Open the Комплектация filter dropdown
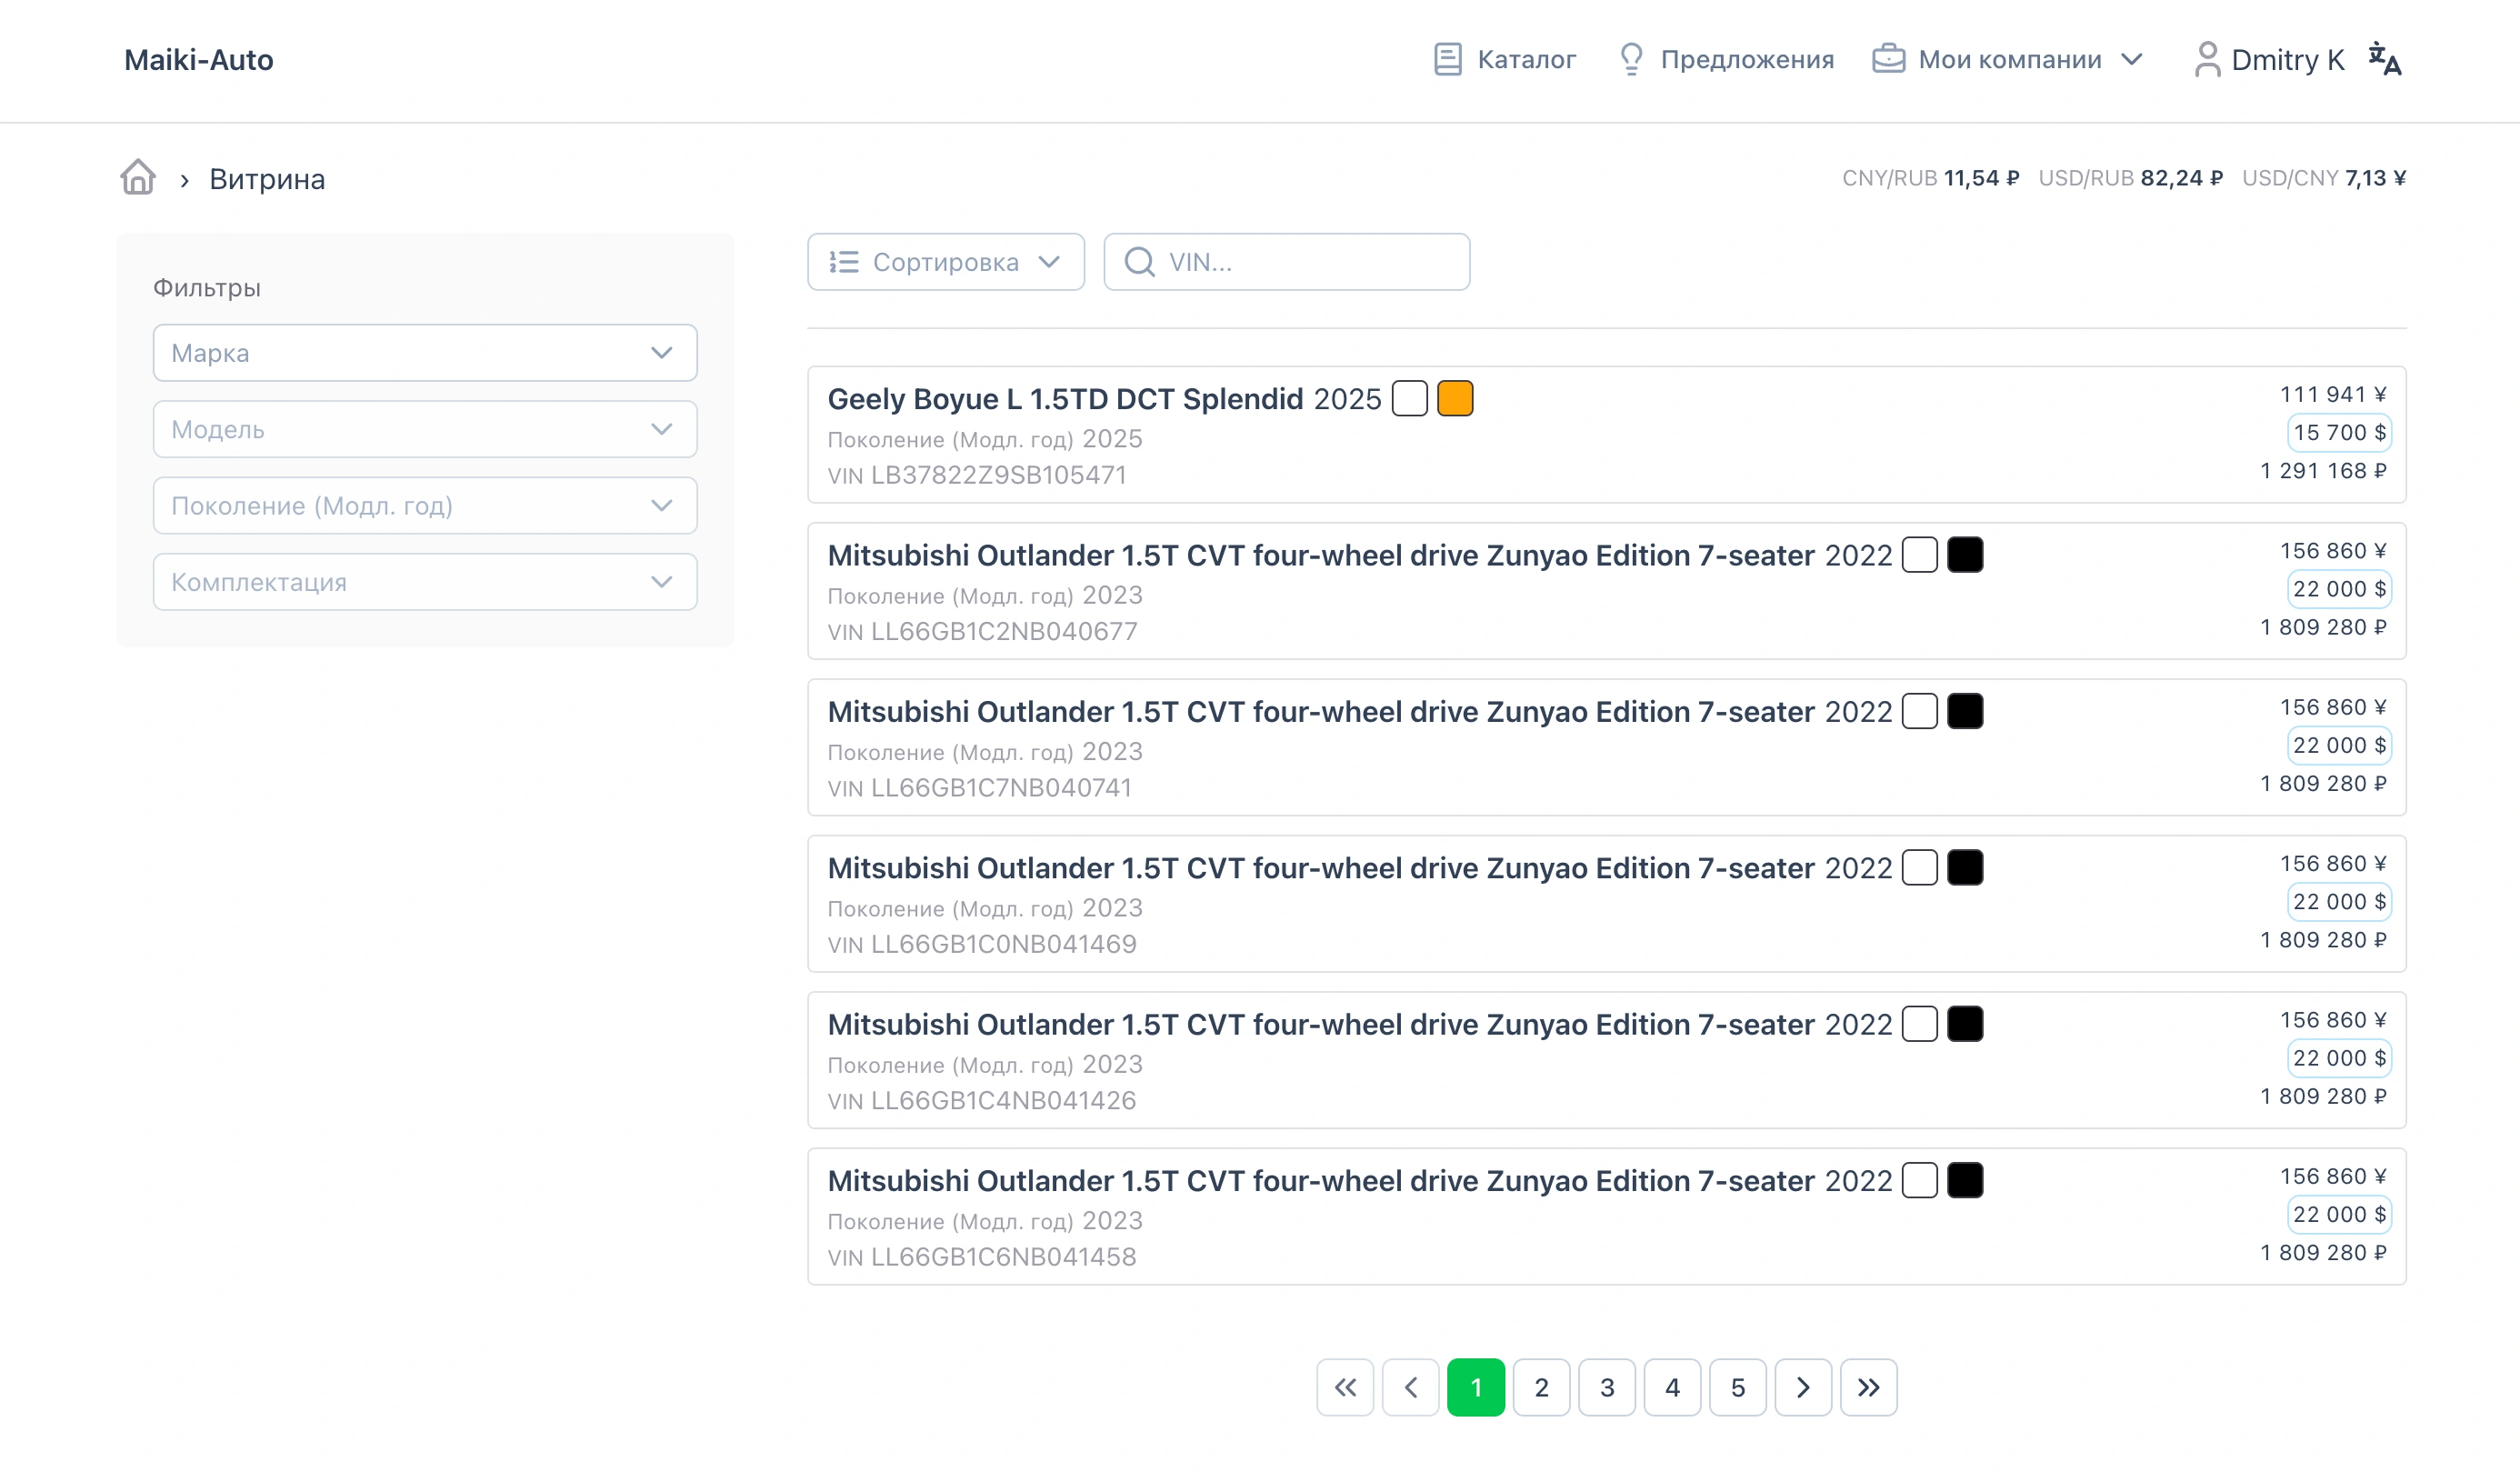 coord(425,582)
